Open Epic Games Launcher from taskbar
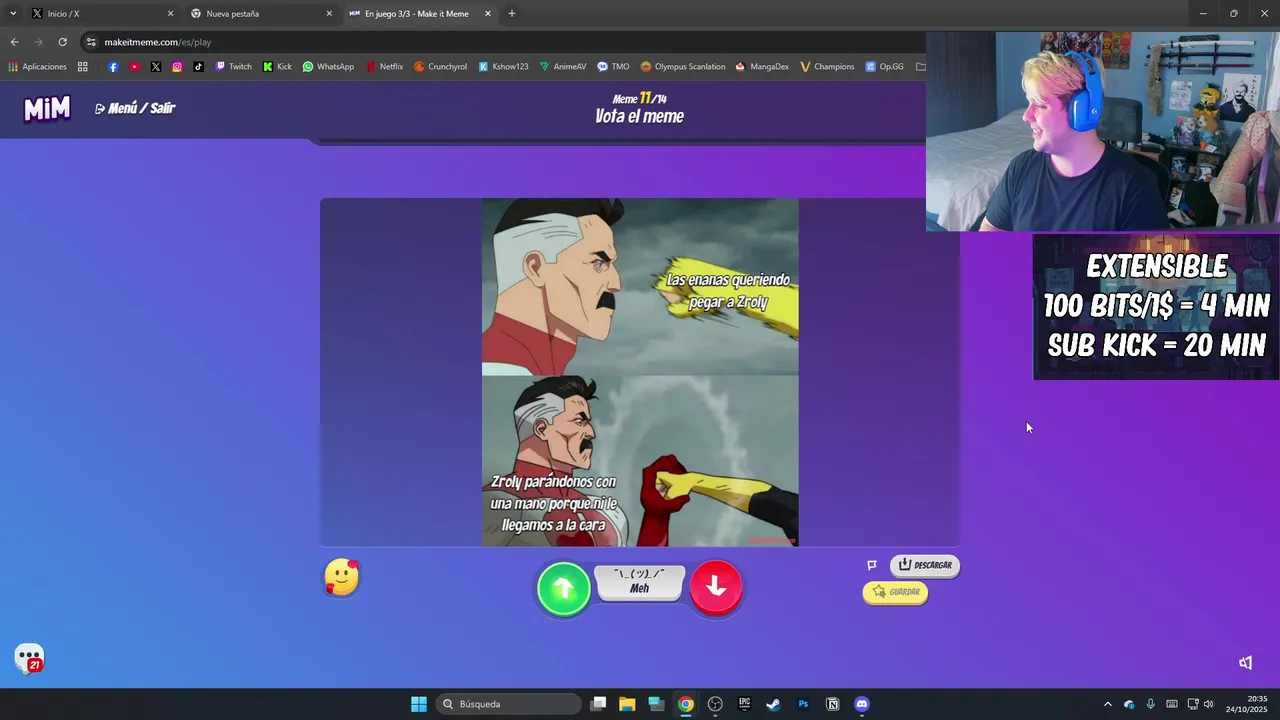This screenshot has height=720, width=1280. click(744, 704)
